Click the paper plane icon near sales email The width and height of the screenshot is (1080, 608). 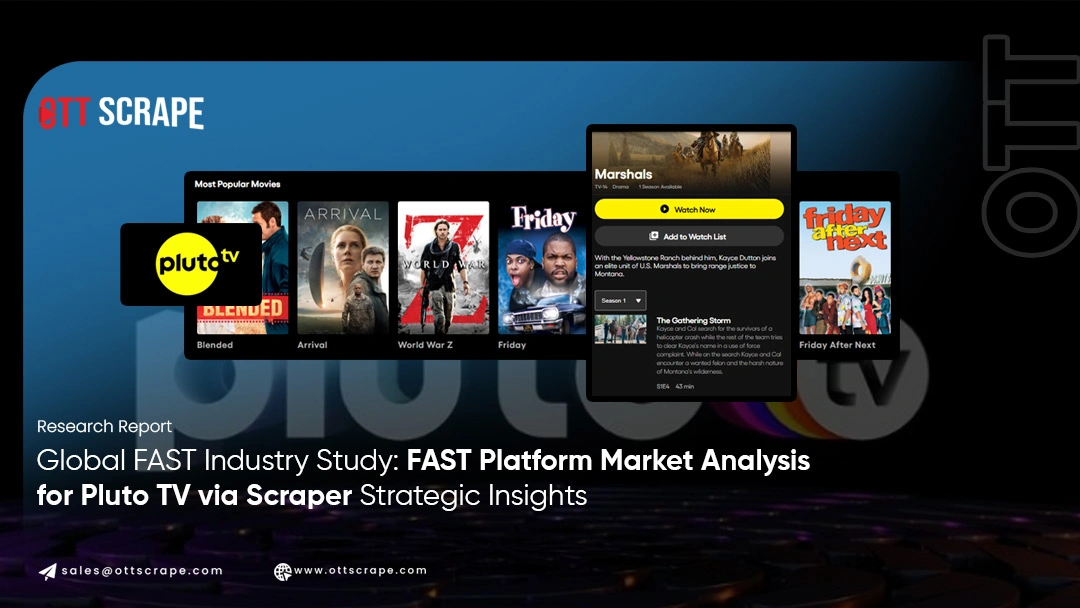pos(47,571)
